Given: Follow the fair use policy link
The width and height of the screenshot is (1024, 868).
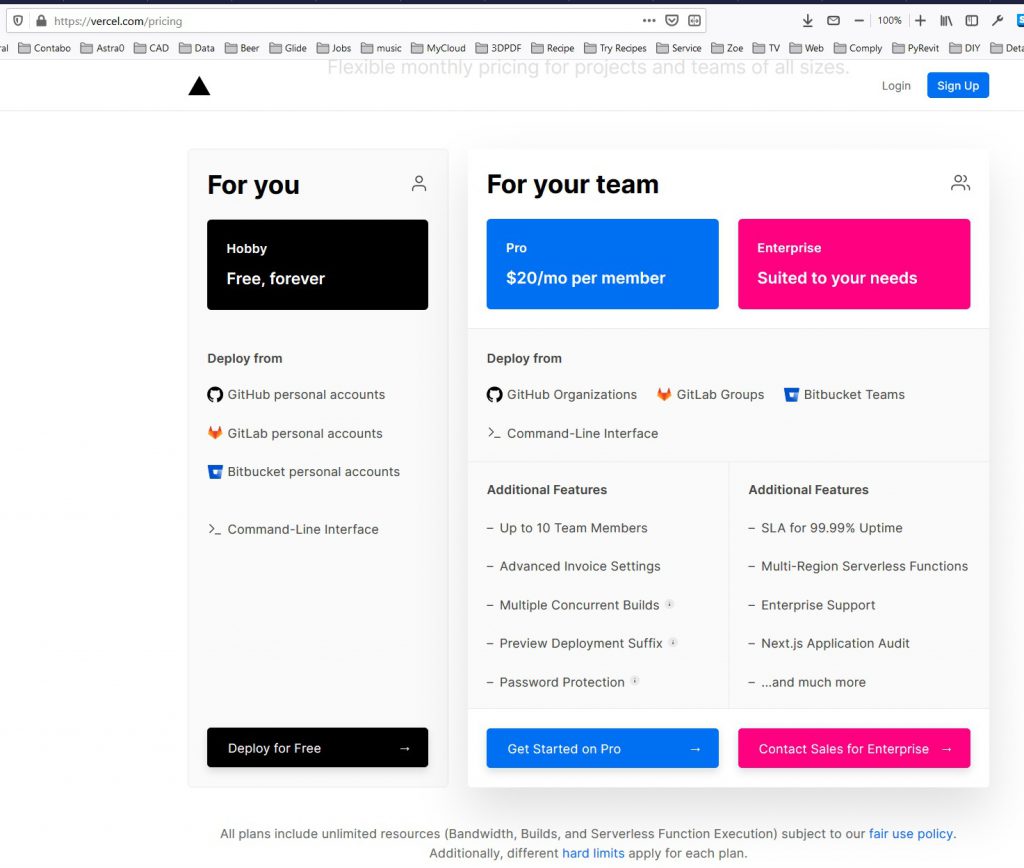Looking at the screenshot, I should (911, 833).
